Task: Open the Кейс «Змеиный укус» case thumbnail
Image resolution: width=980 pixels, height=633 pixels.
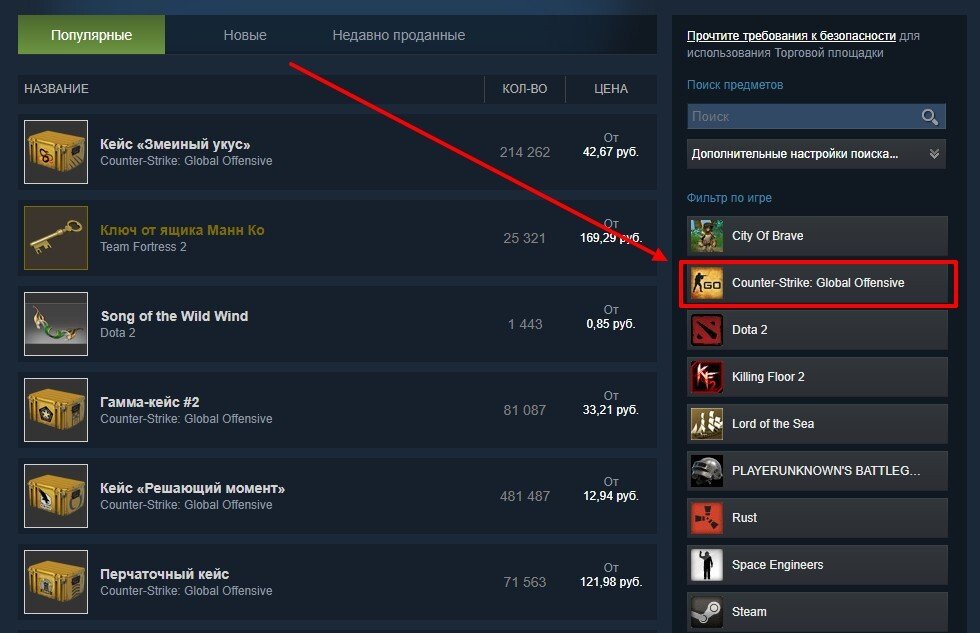Action: (x=56, y=152)
